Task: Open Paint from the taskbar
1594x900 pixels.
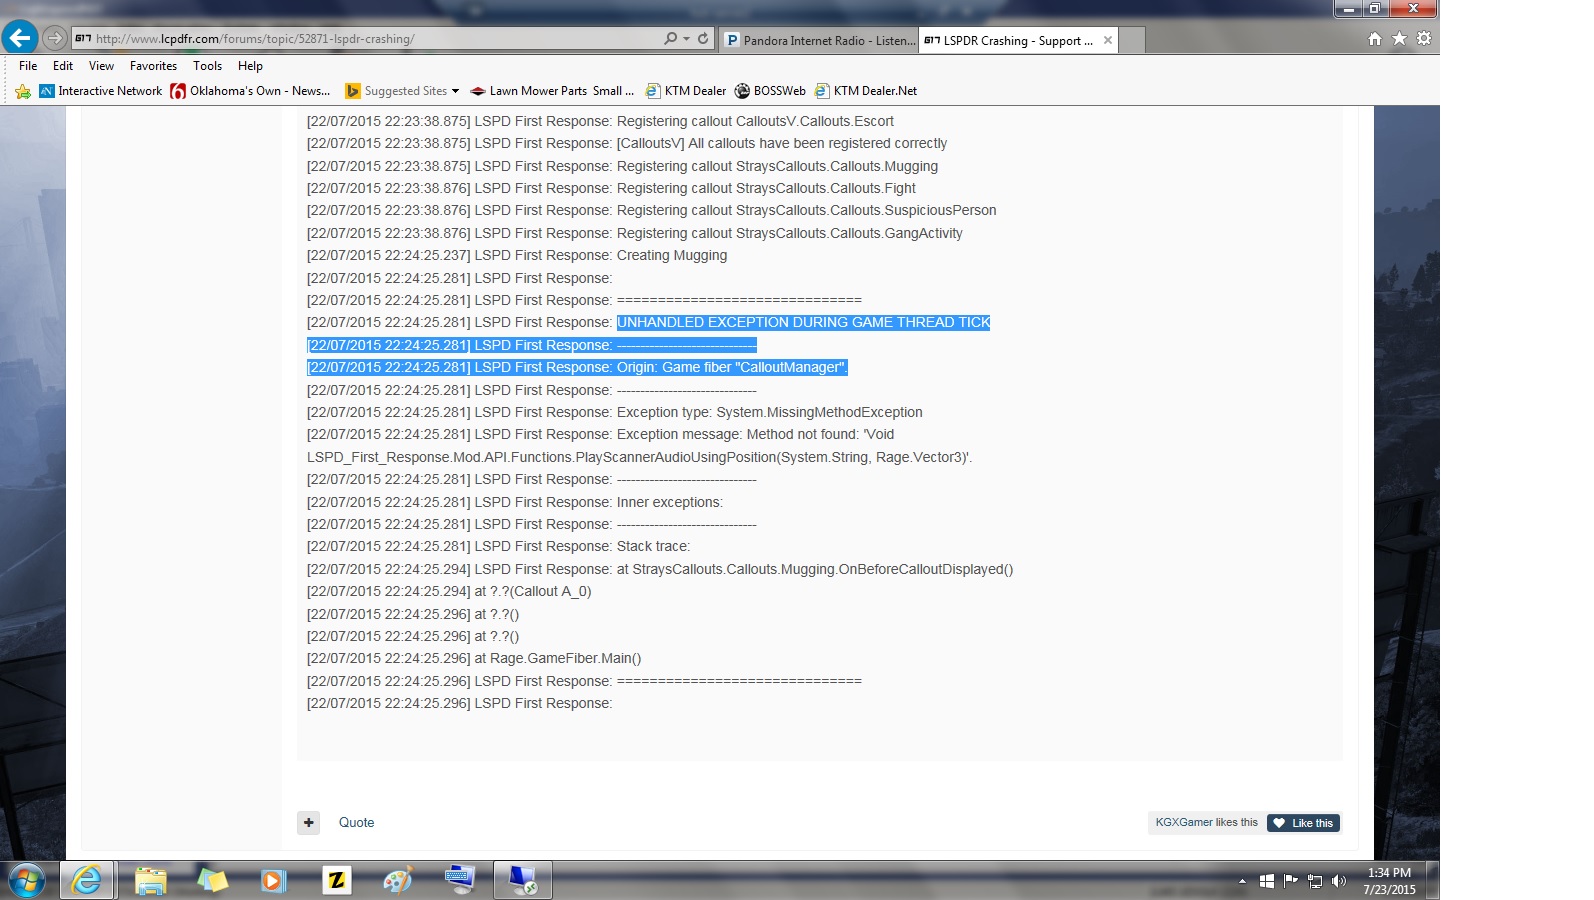Action: coord(397,880)
